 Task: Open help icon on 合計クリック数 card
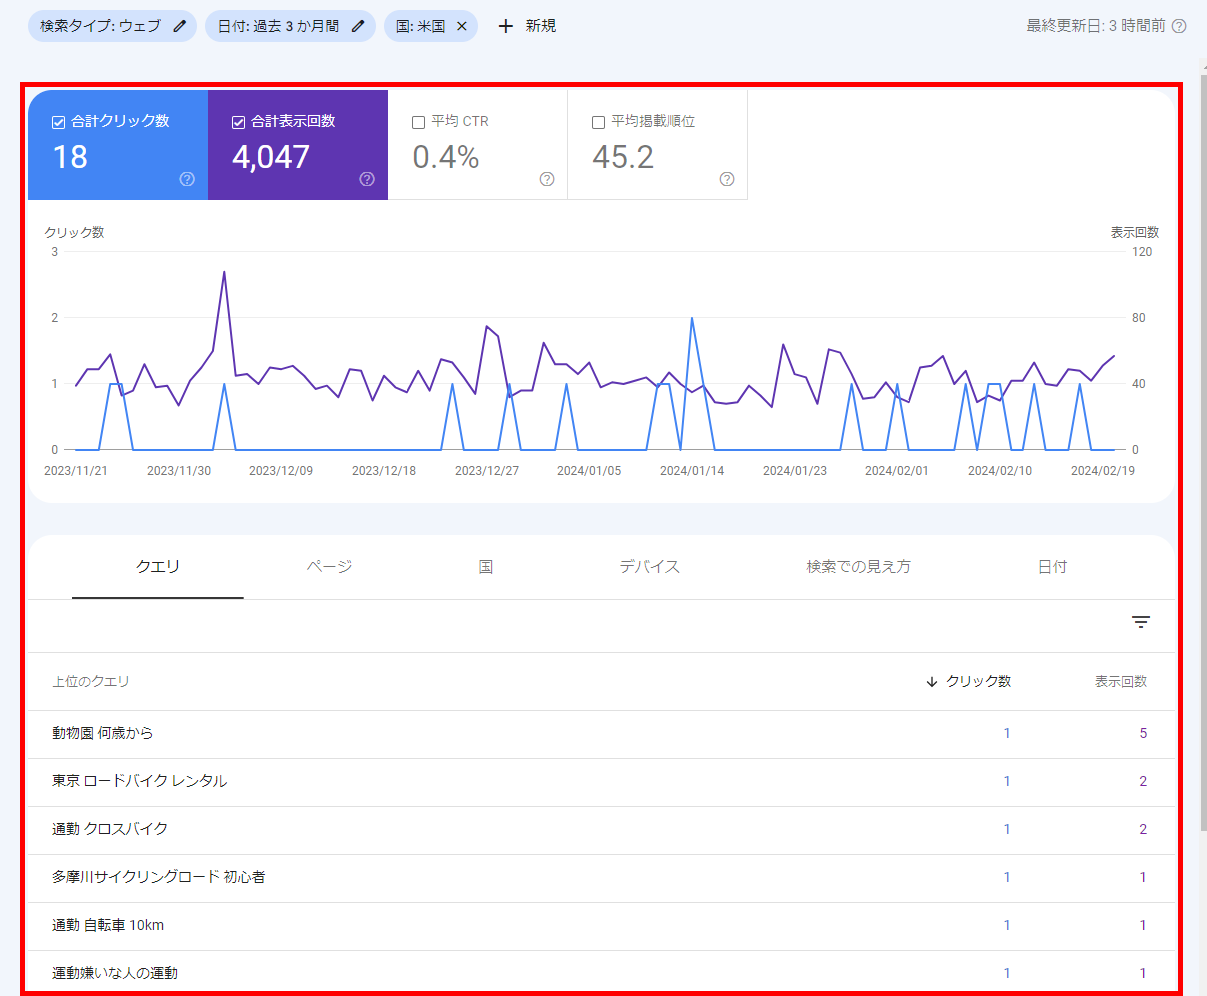(x=187, y=179)
